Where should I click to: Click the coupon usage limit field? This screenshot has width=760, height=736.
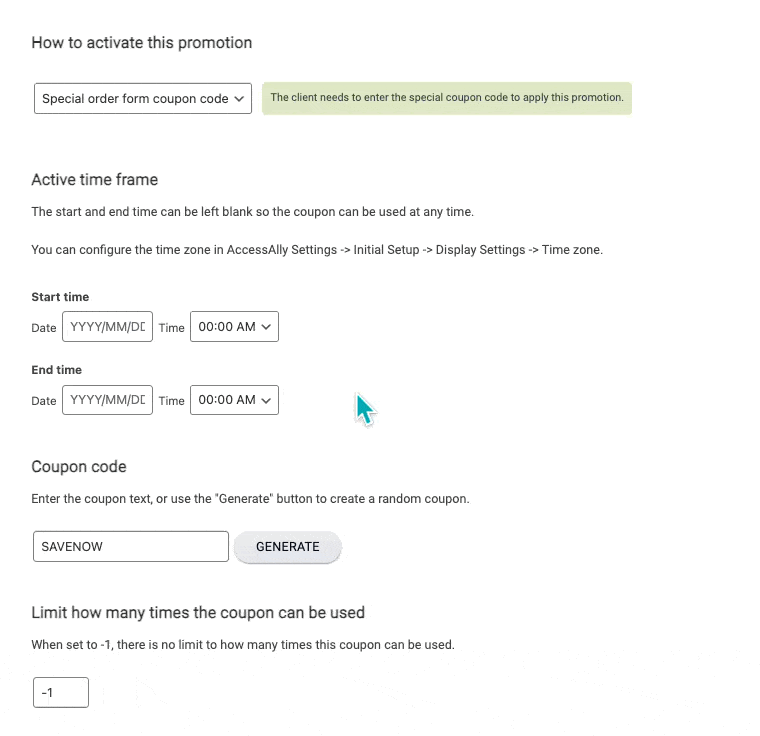point(60,692)
